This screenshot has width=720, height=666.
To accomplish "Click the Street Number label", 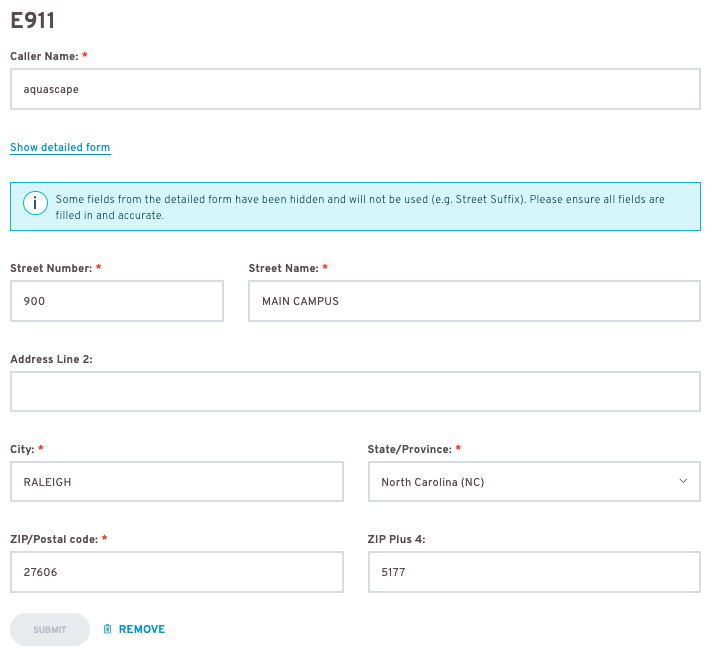I will point(51,268).
